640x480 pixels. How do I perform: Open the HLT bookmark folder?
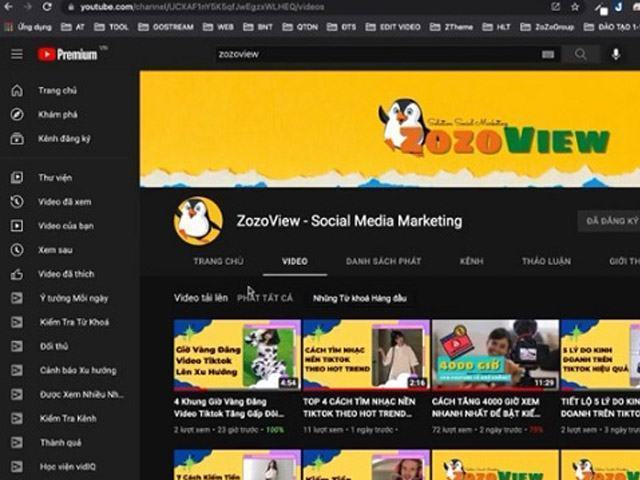tap(496, 27)
